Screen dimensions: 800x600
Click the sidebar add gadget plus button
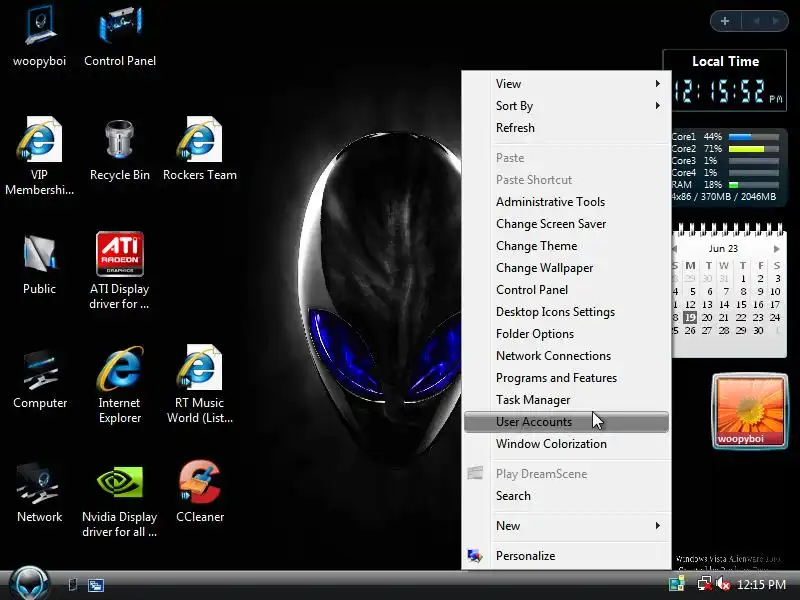(725, 21)
